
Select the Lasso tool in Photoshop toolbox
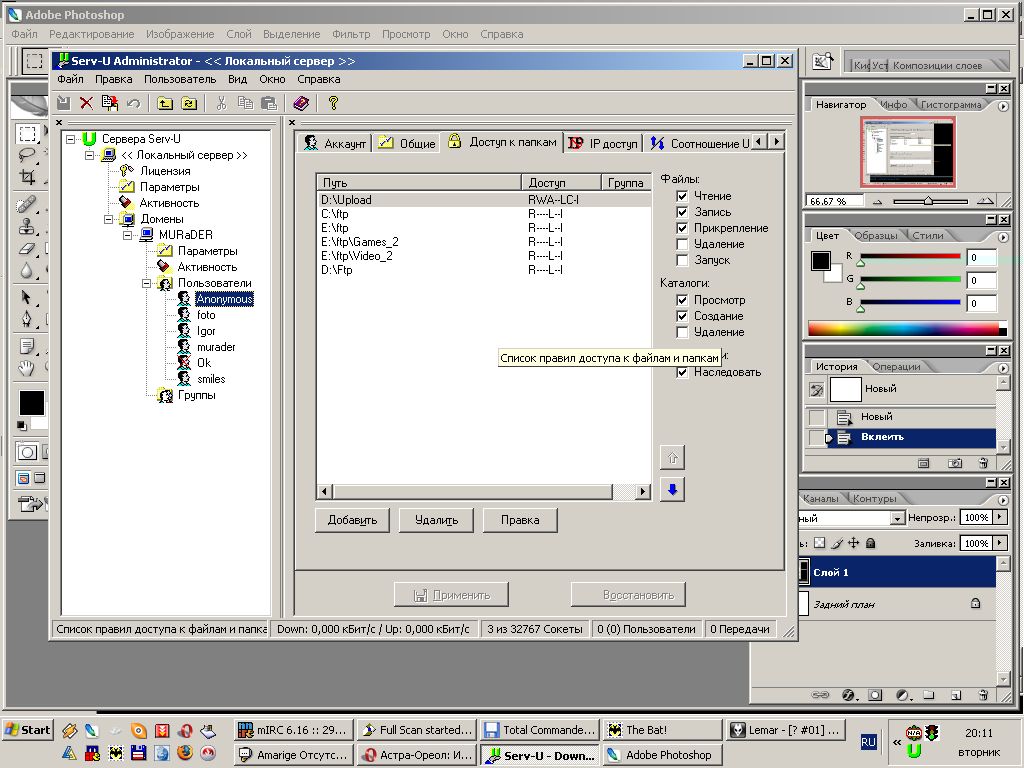click(28, 155)
